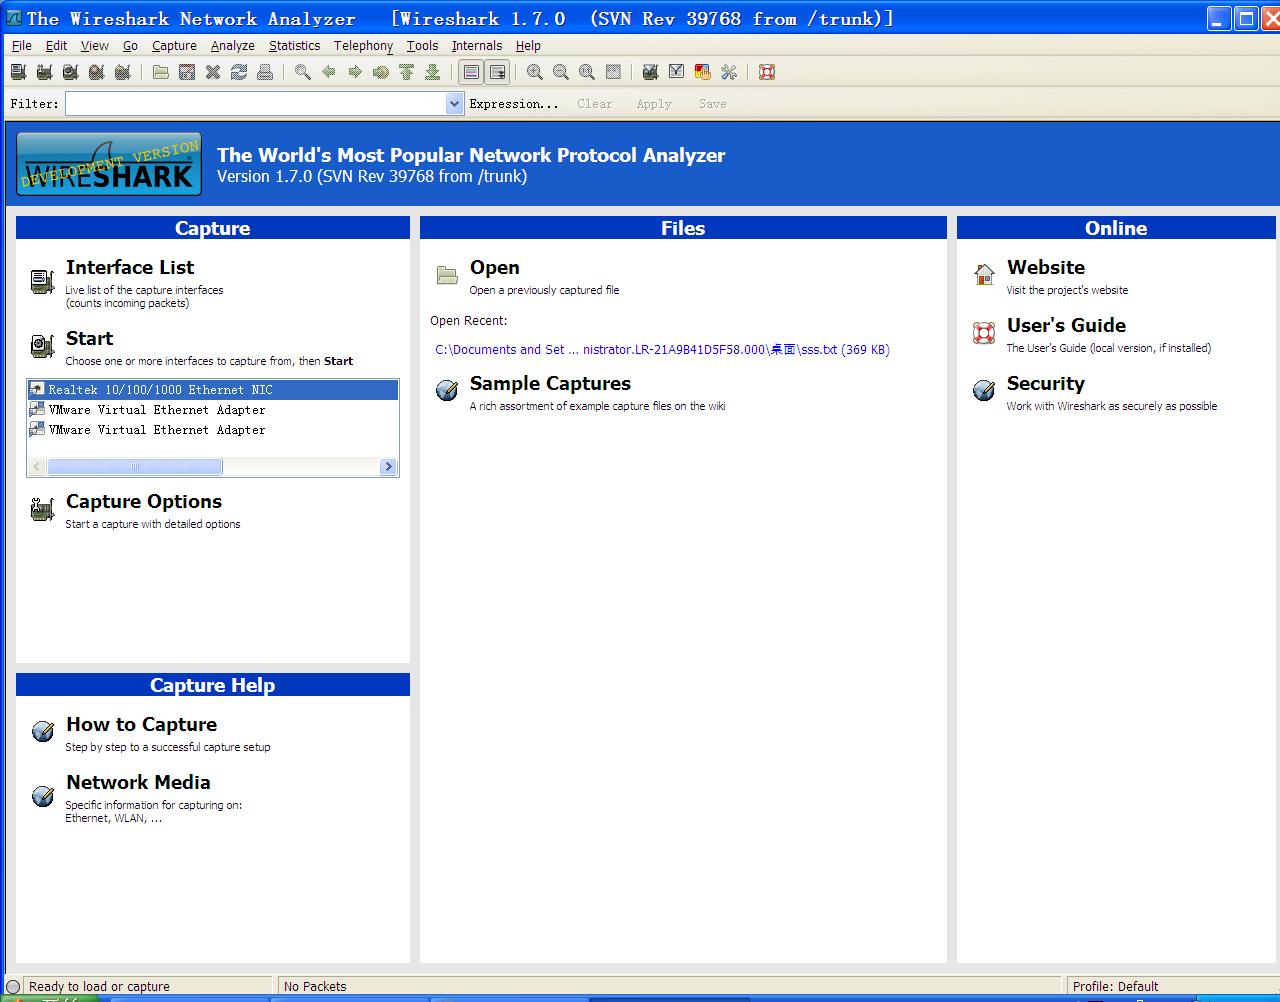Click the Expression... filter button
Screen dimensions: 1280x1002
pyautogui.click(x=514, y=103)
